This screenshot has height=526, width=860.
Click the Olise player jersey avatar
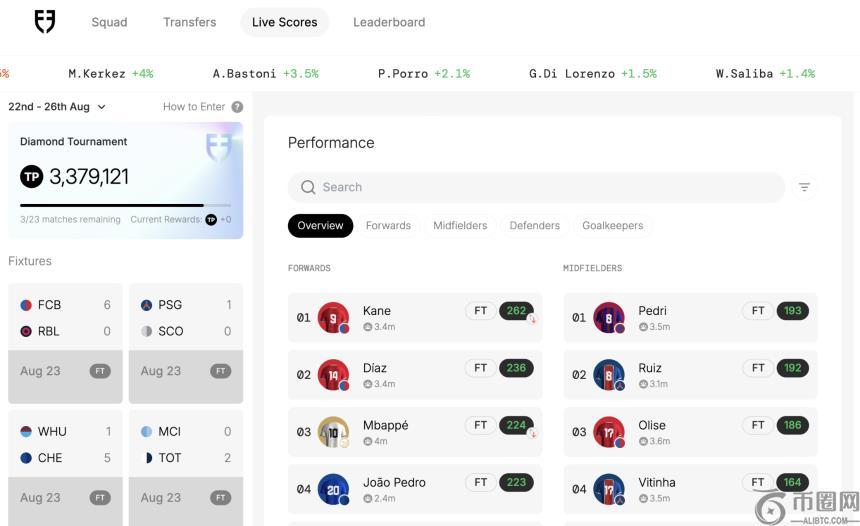[609, 432]
